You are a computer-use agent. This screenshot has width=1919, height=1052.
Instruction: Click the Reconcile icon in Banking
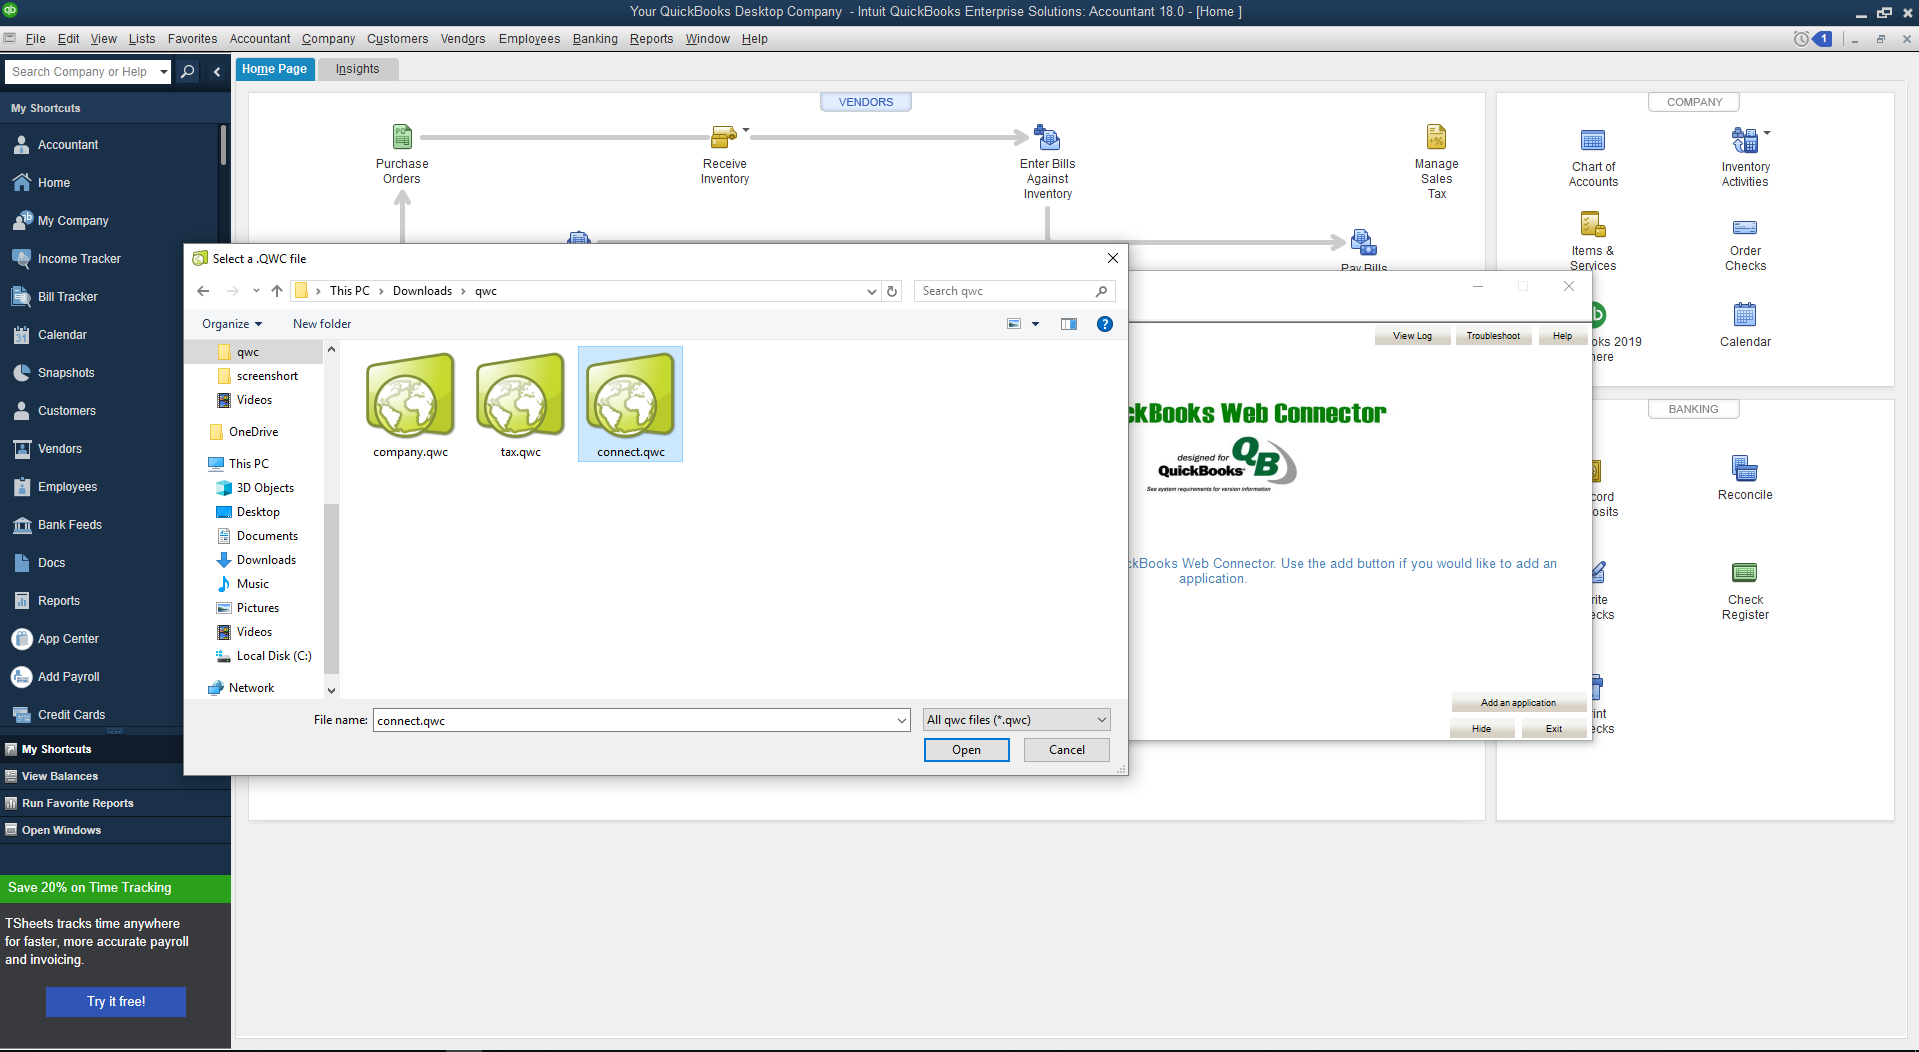point(1744,469)
